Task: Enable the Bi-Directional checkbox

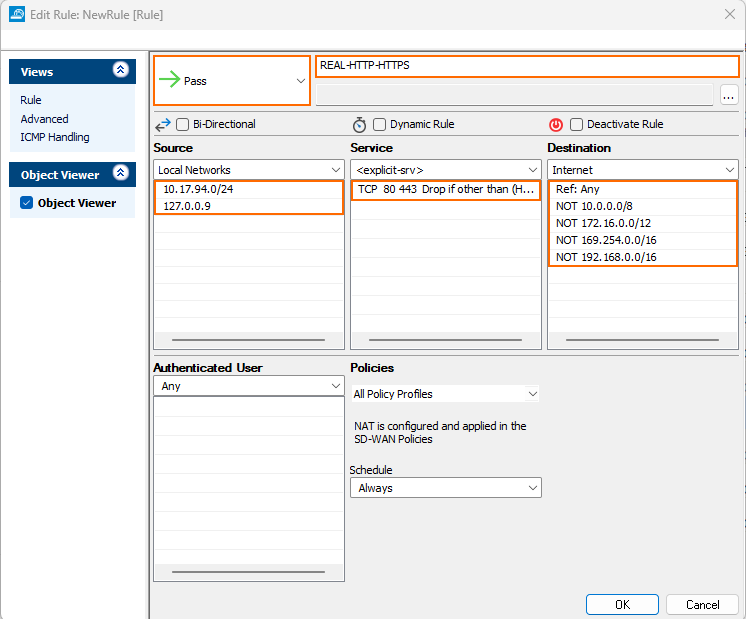Action: pos(183,125)
